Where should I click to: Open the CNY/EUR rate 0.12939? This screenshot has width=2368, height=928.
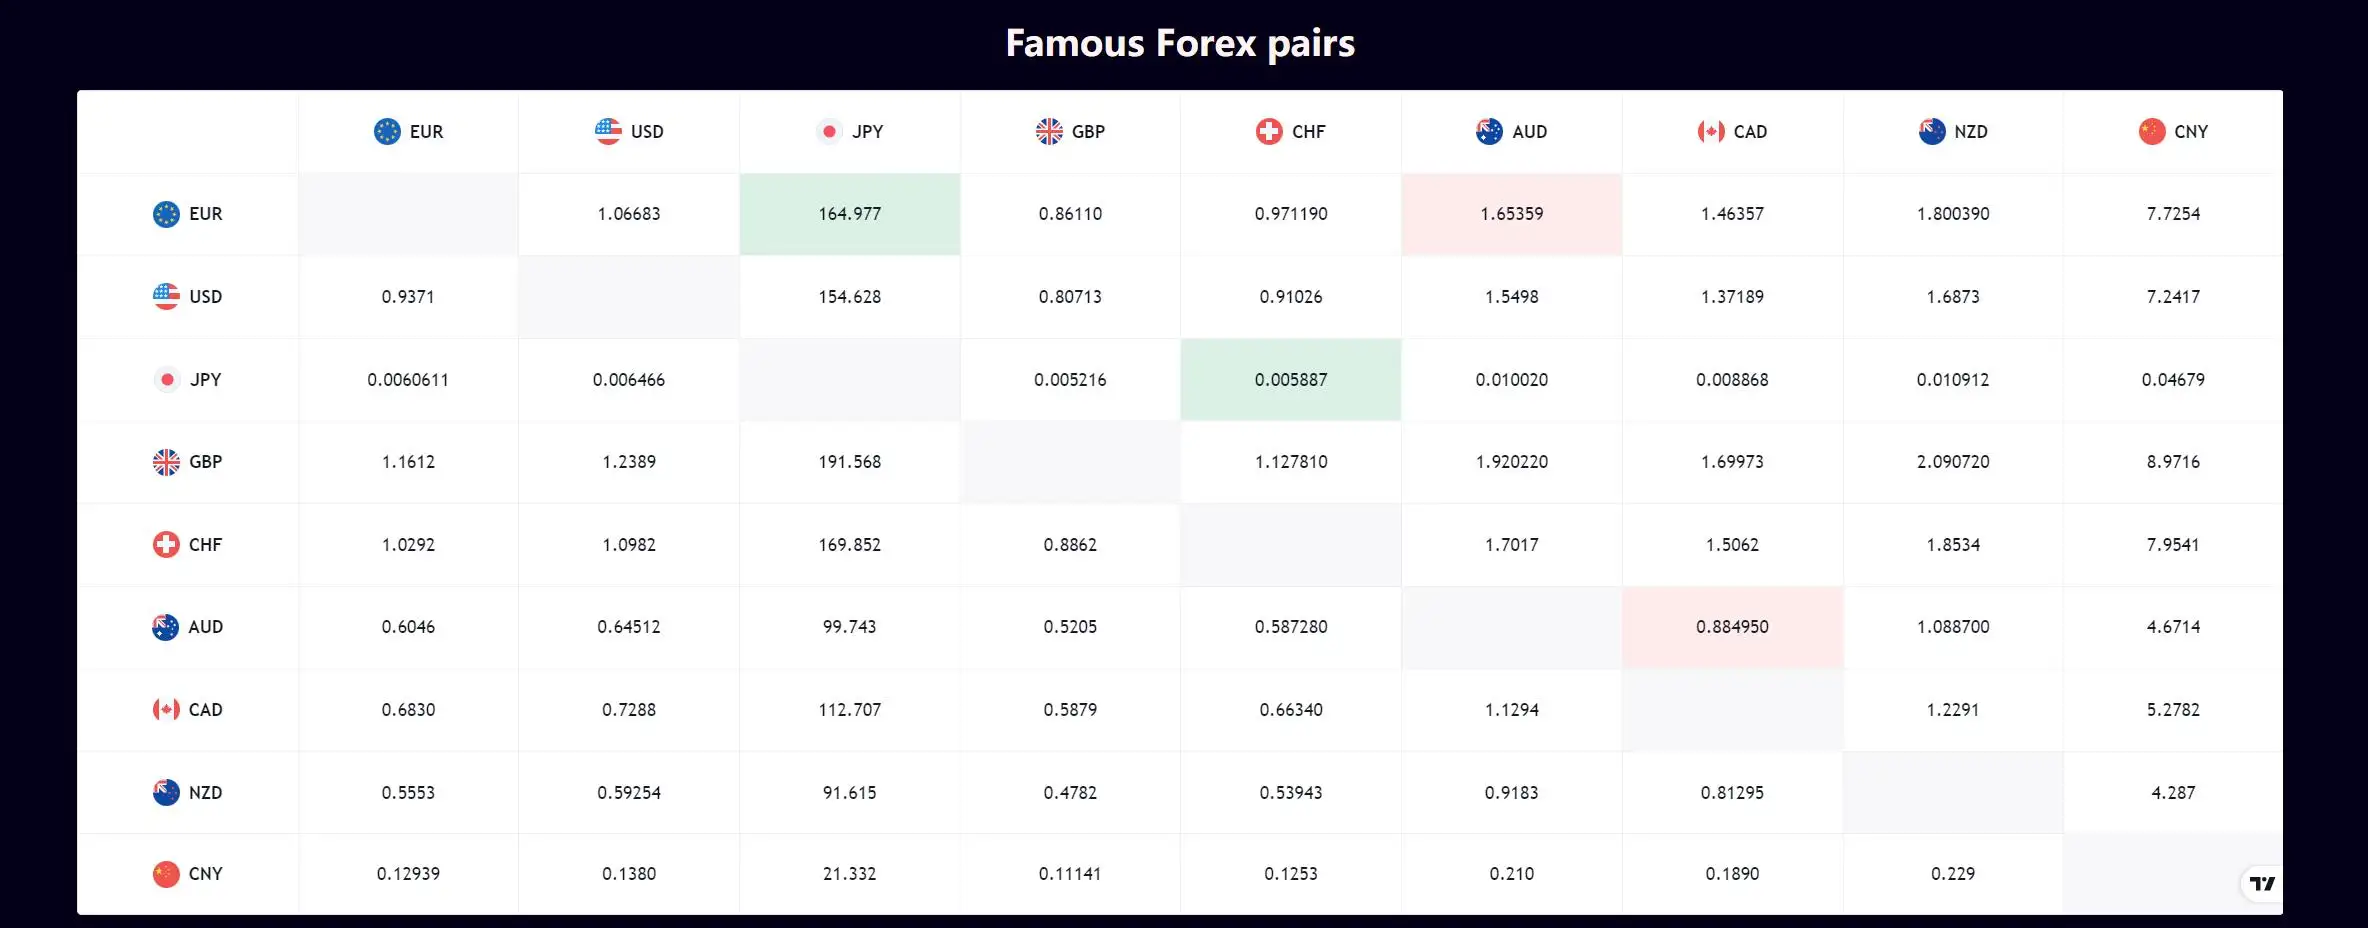408,874
